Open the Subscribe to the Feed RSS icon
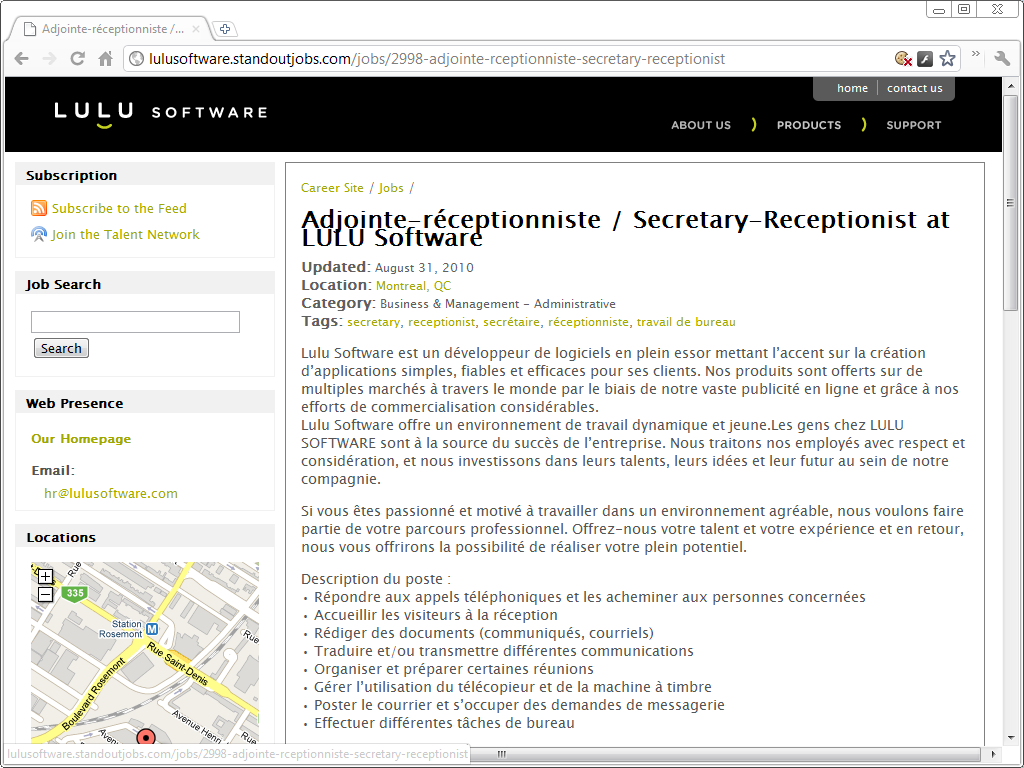 (38, 208)
